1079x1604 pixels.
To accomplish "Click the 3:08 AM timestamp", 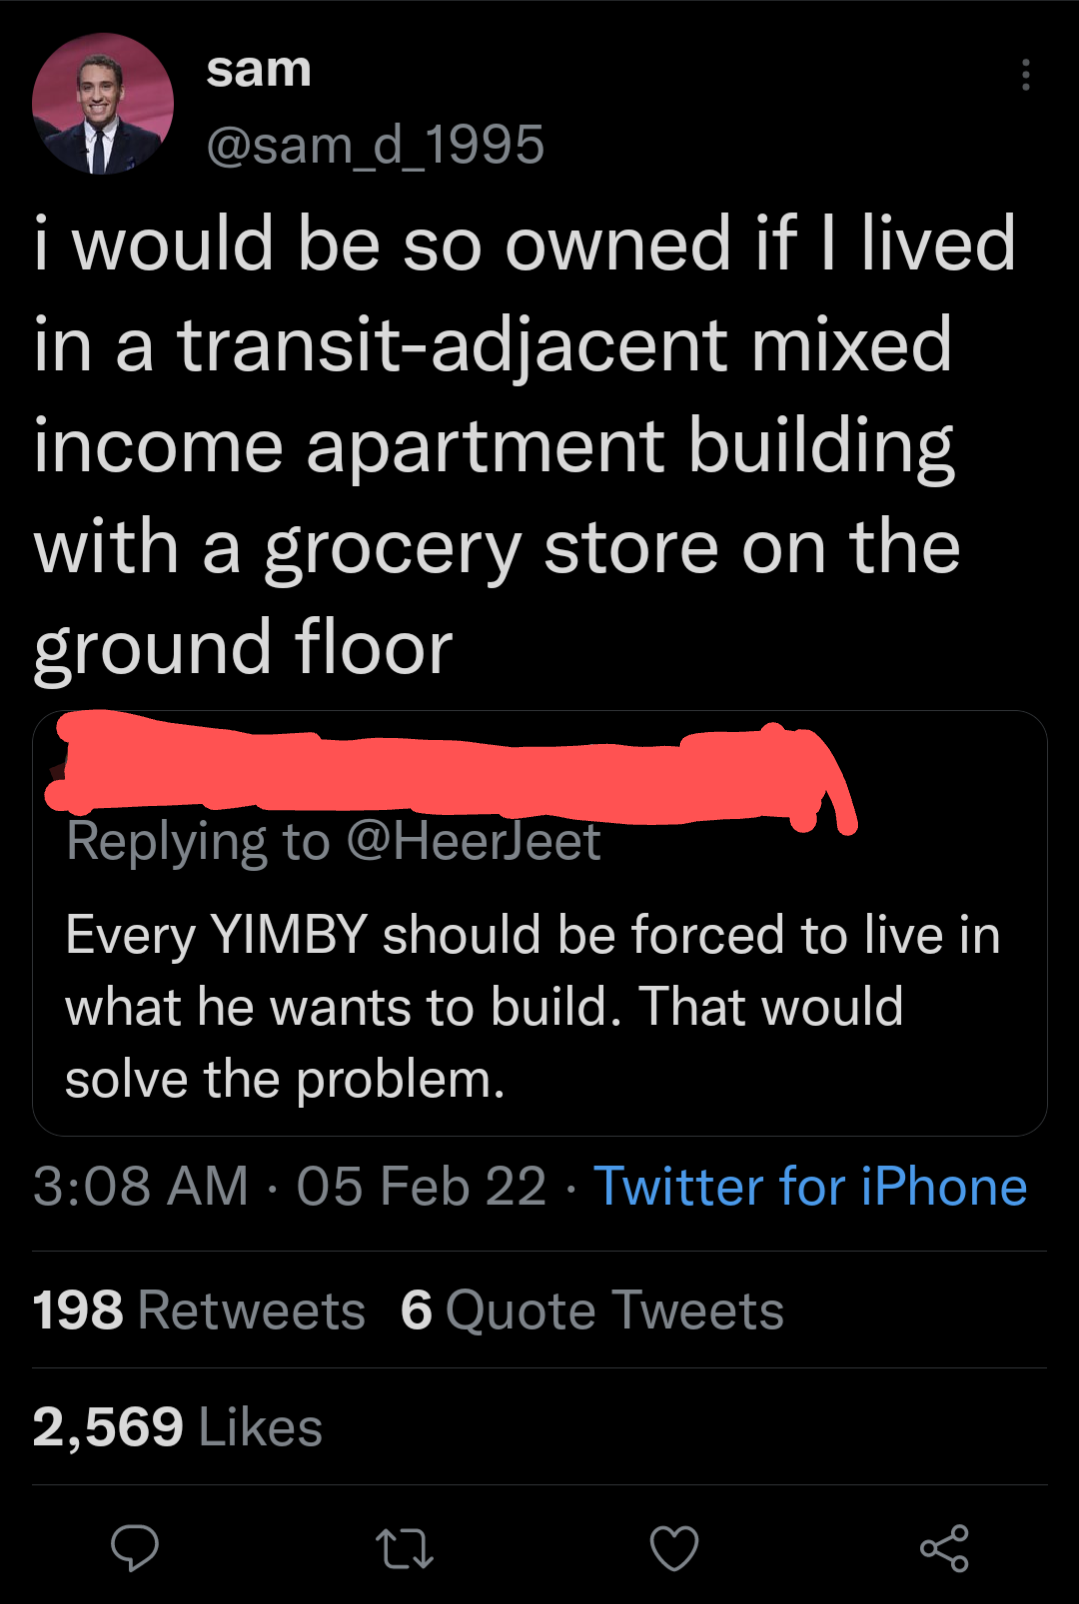I will click(x=140, y=1187).
